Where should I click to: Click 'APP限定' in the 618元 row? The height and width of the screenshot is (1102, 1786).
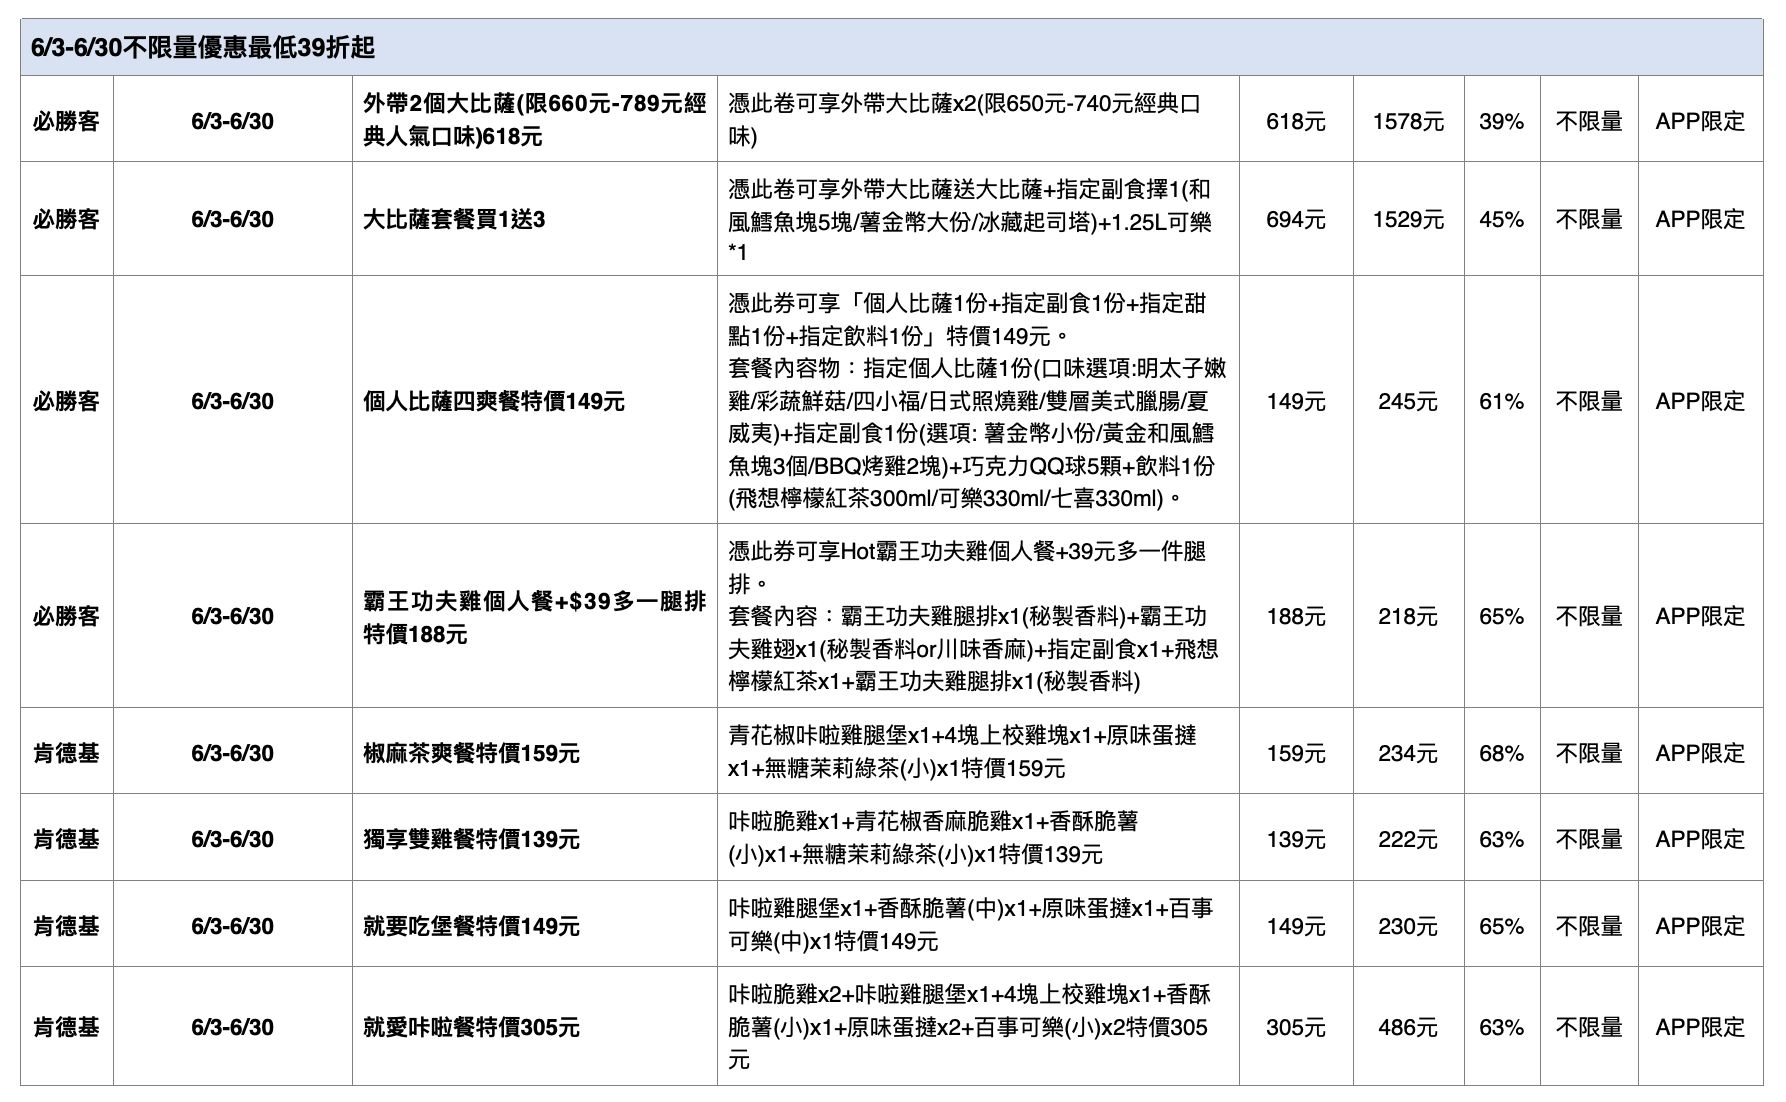(1700, 121)
